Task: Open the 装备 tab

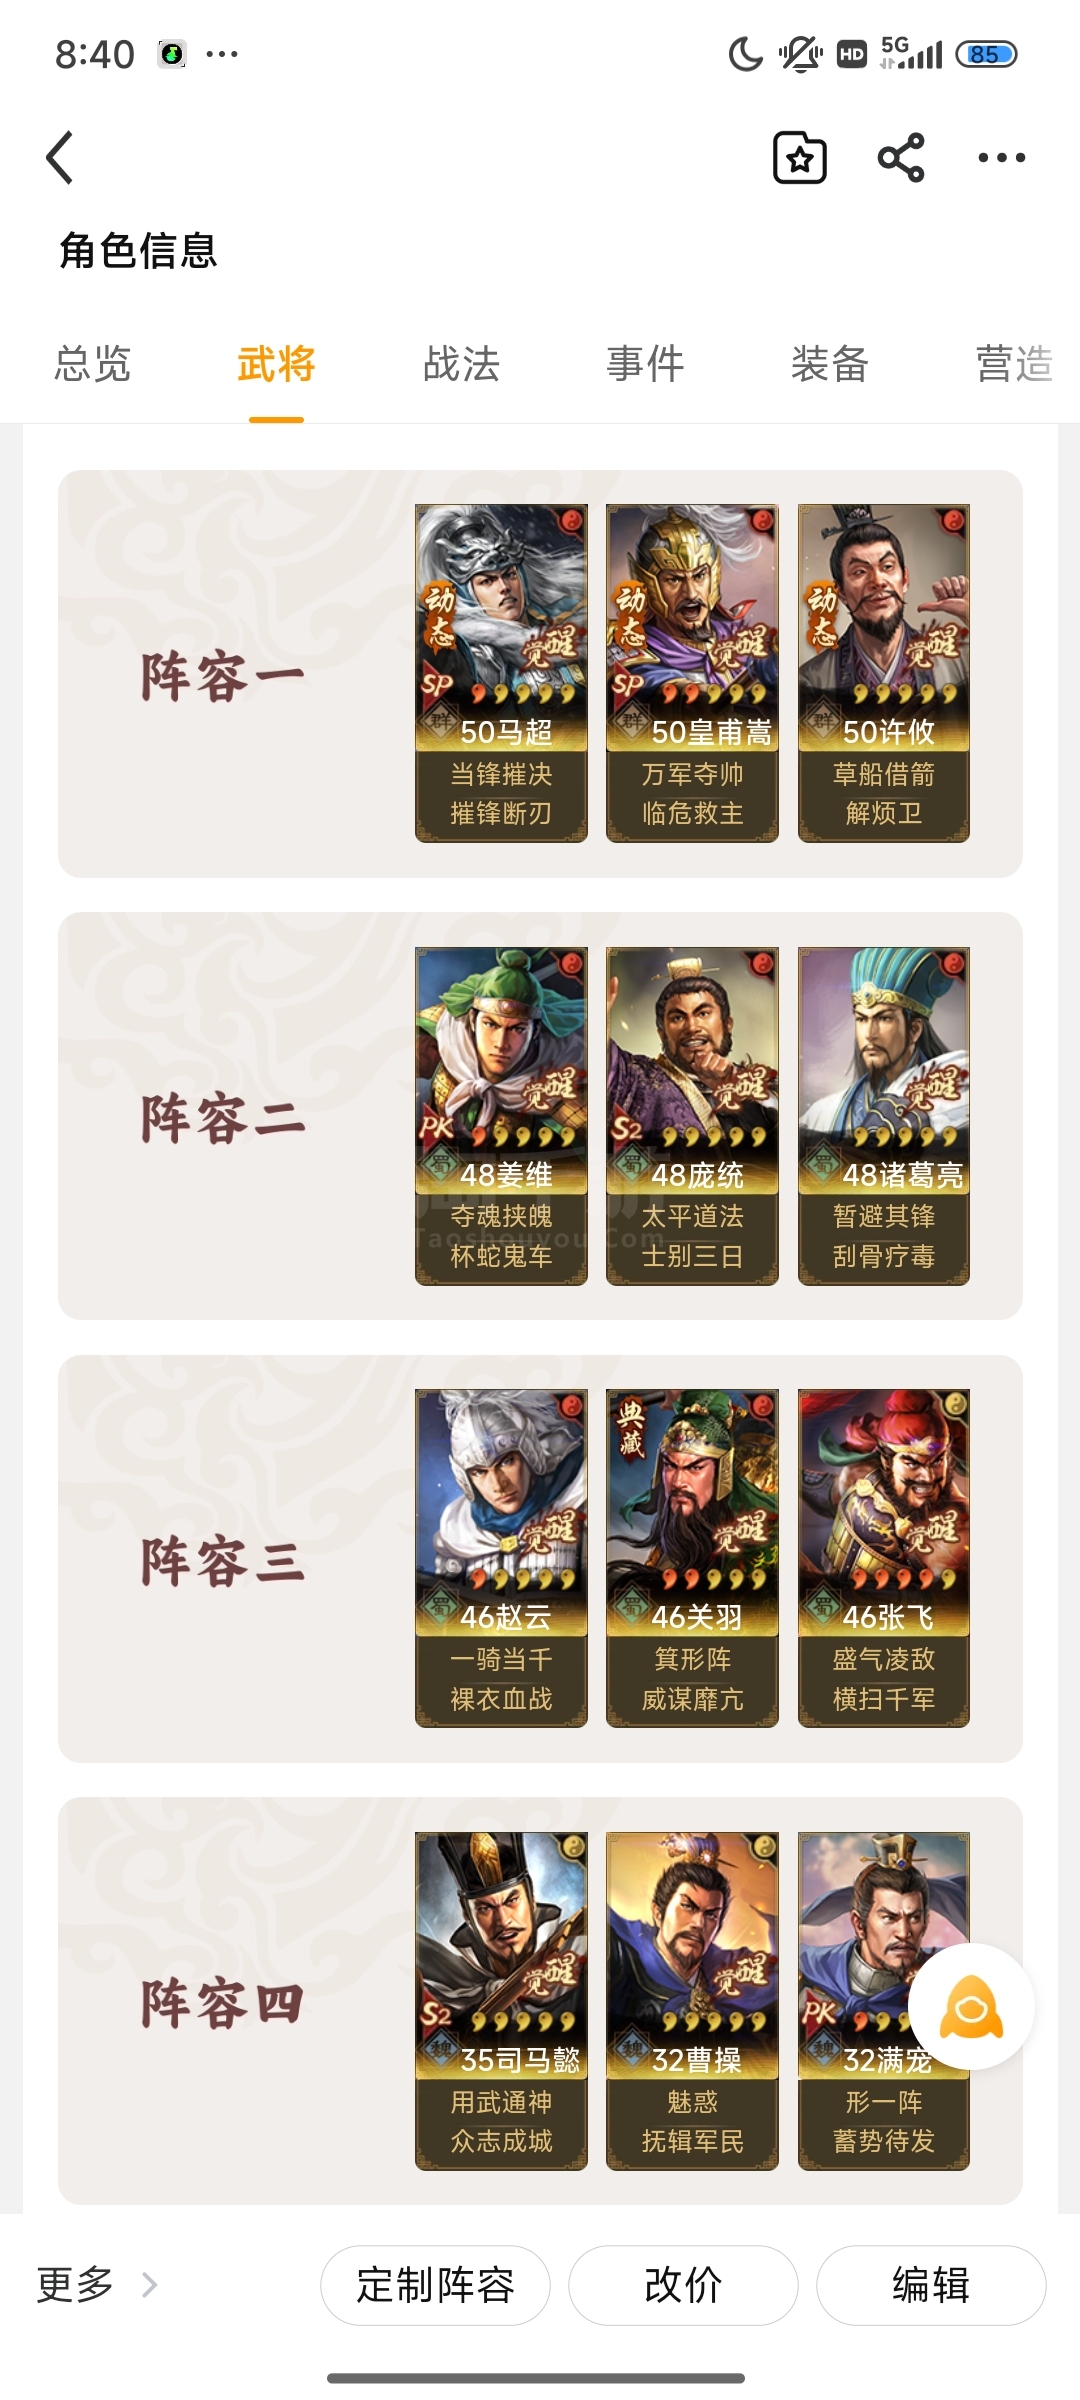Action: pos(829,364)
